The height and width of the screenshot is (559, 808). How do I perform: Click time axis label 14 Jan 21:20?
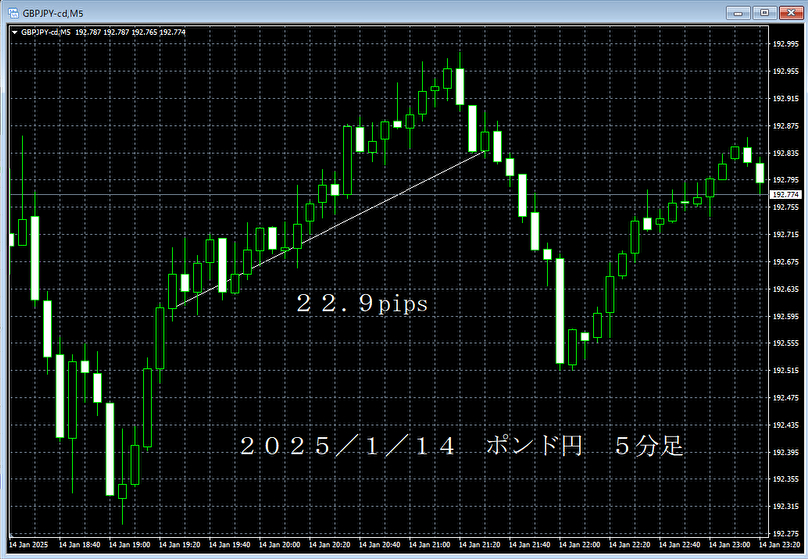click(479, 545)
